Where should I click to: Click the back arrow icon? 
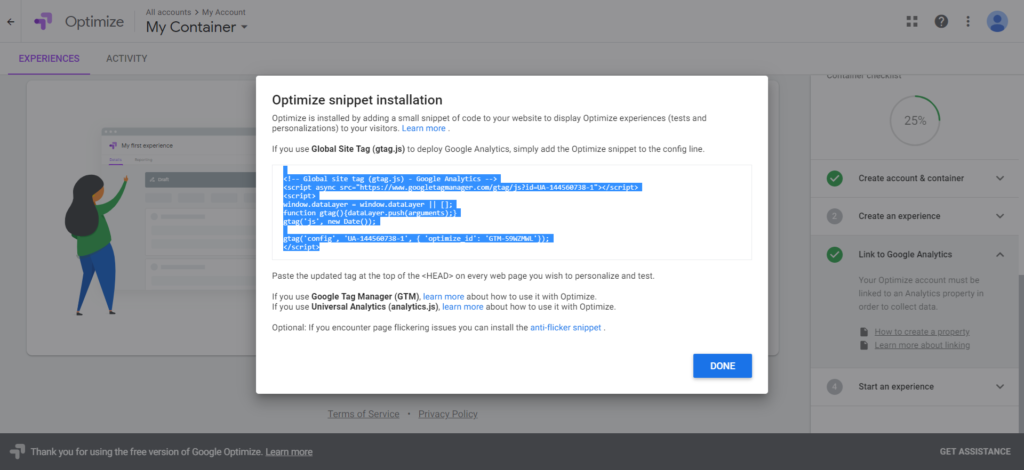11,21
